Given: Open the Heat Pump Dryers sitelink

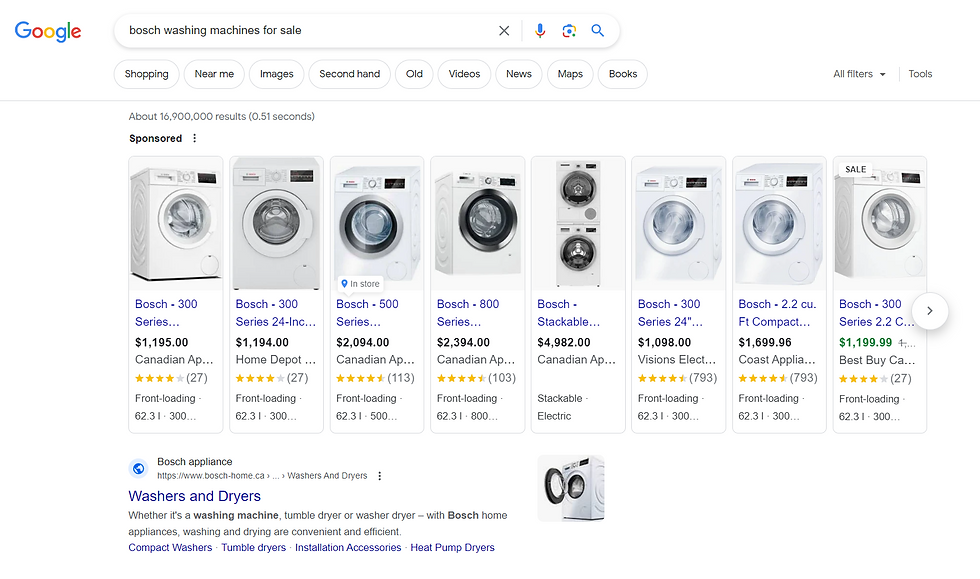Looking at the screenshot, I should click(452, 547).
